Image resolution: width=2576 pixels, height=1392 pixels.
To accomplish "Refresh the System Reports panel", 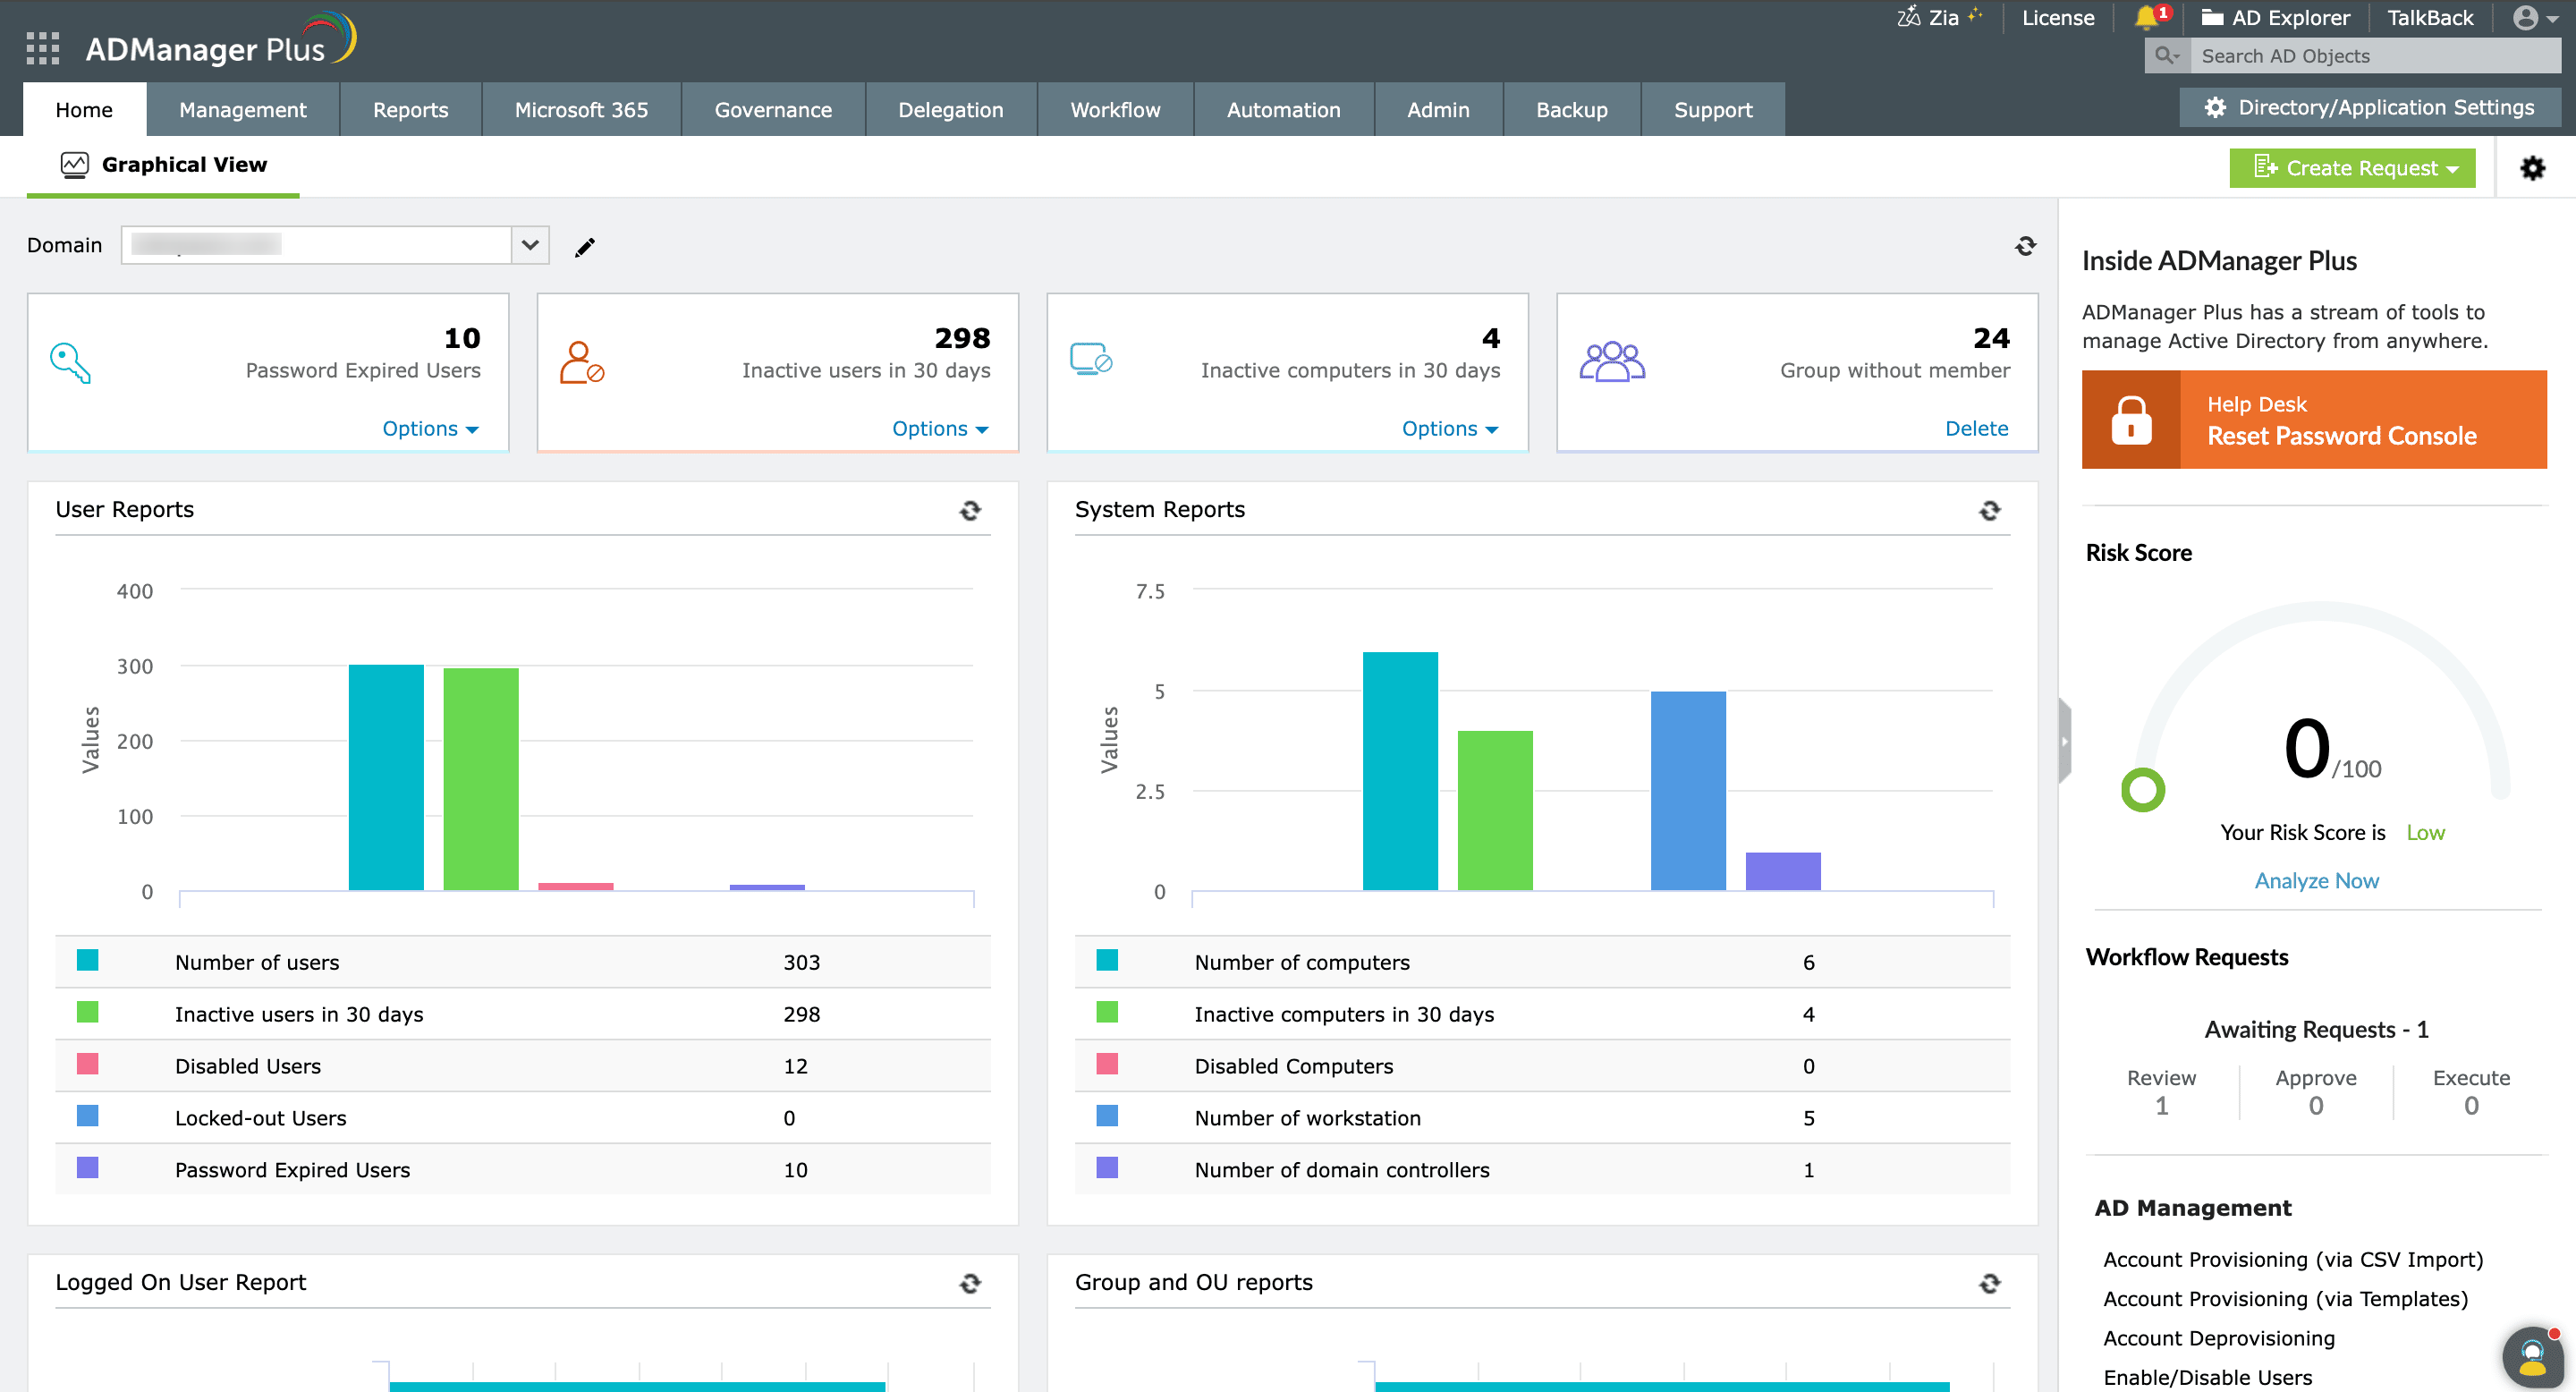I will [1990, 511].
